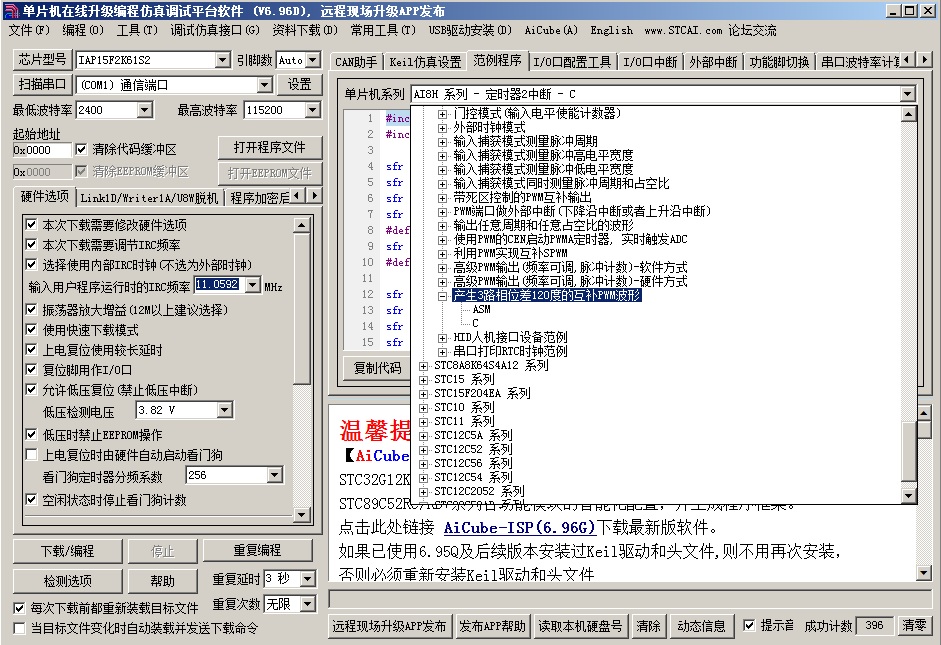Open the 低压检测电压 voltage dropdown

tap(224, 410)
